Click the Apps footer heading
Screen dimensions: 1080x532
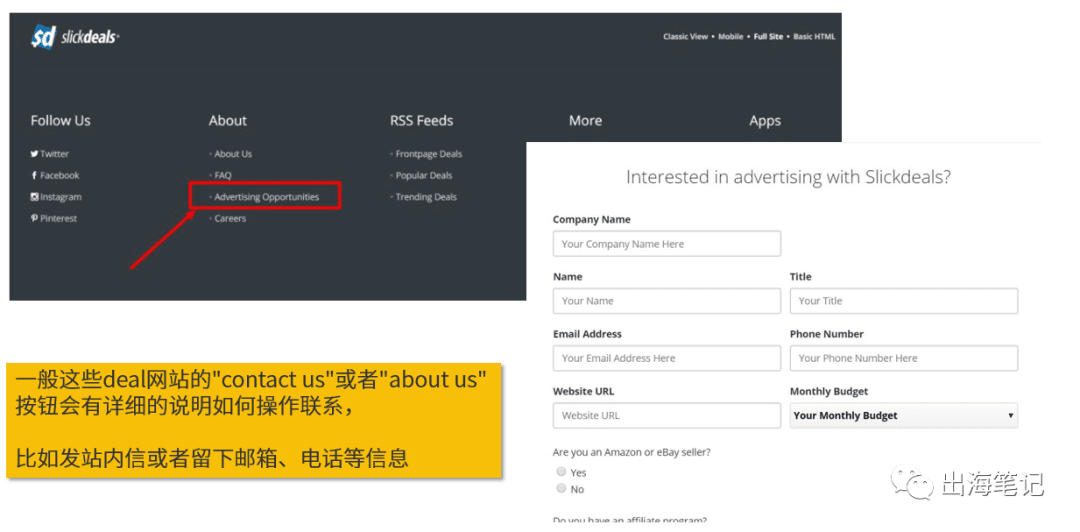coord(765,121)
